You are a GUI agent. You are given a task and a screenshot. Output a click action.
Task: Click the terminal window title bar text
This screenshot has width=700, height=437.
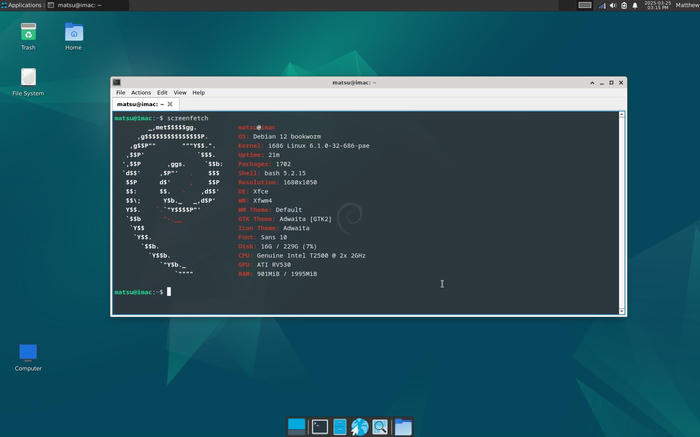click(x=354, y=83)
